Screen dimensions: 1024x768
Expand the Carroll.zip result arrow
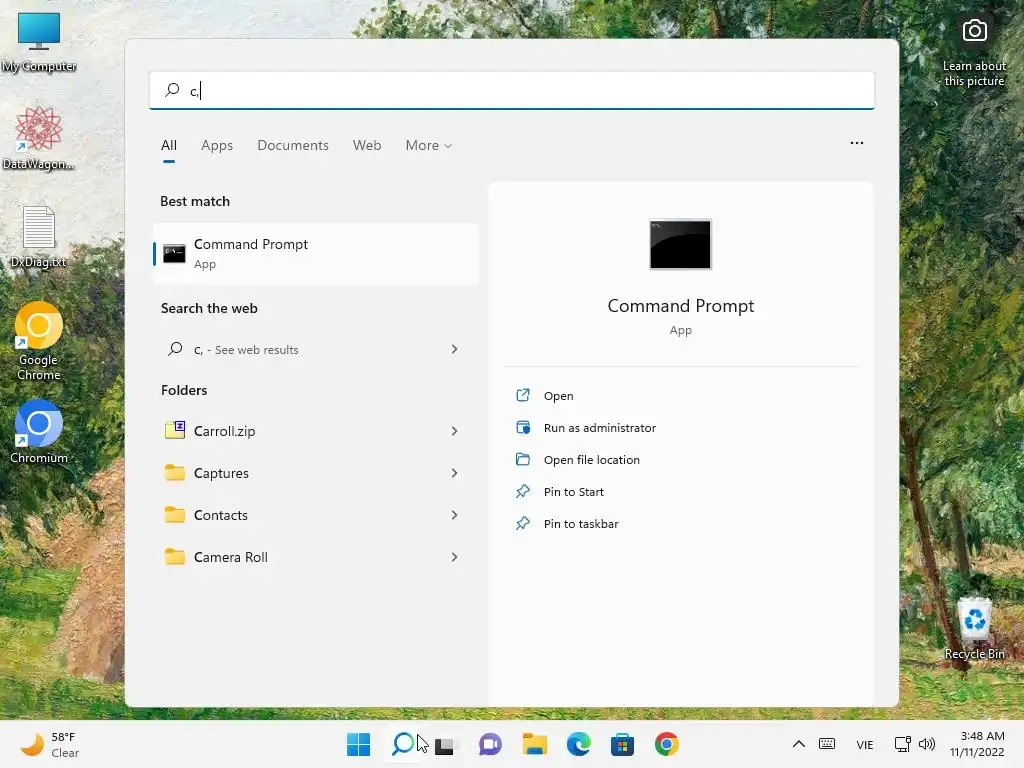tap(455, 431)
